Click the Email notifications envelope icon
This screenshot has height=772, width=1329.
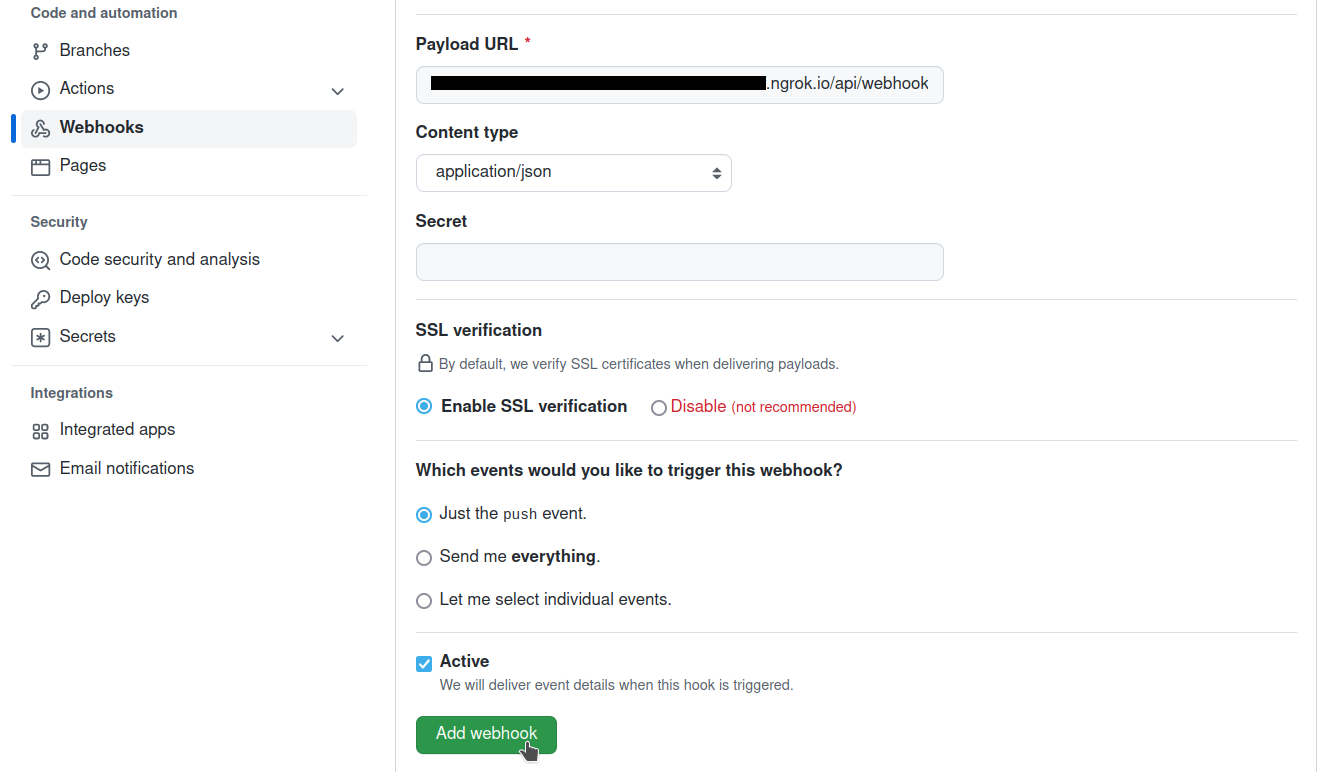click(40, 469)
